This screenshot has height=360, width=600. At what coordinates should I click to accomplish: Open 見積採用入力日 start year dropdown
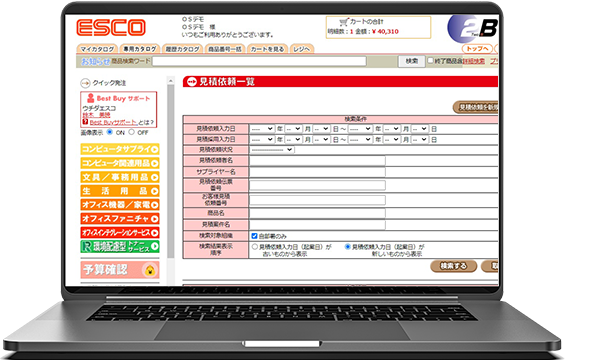pyautogui.click(x=262, y=140)
